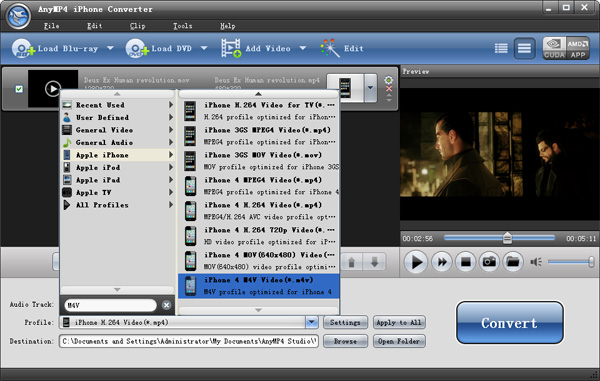Click the Settings button

click(x=345, y=322)
